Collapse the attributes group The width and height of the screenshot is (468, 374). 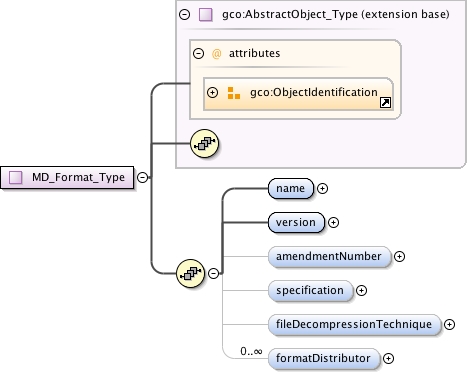pos(199,53)
